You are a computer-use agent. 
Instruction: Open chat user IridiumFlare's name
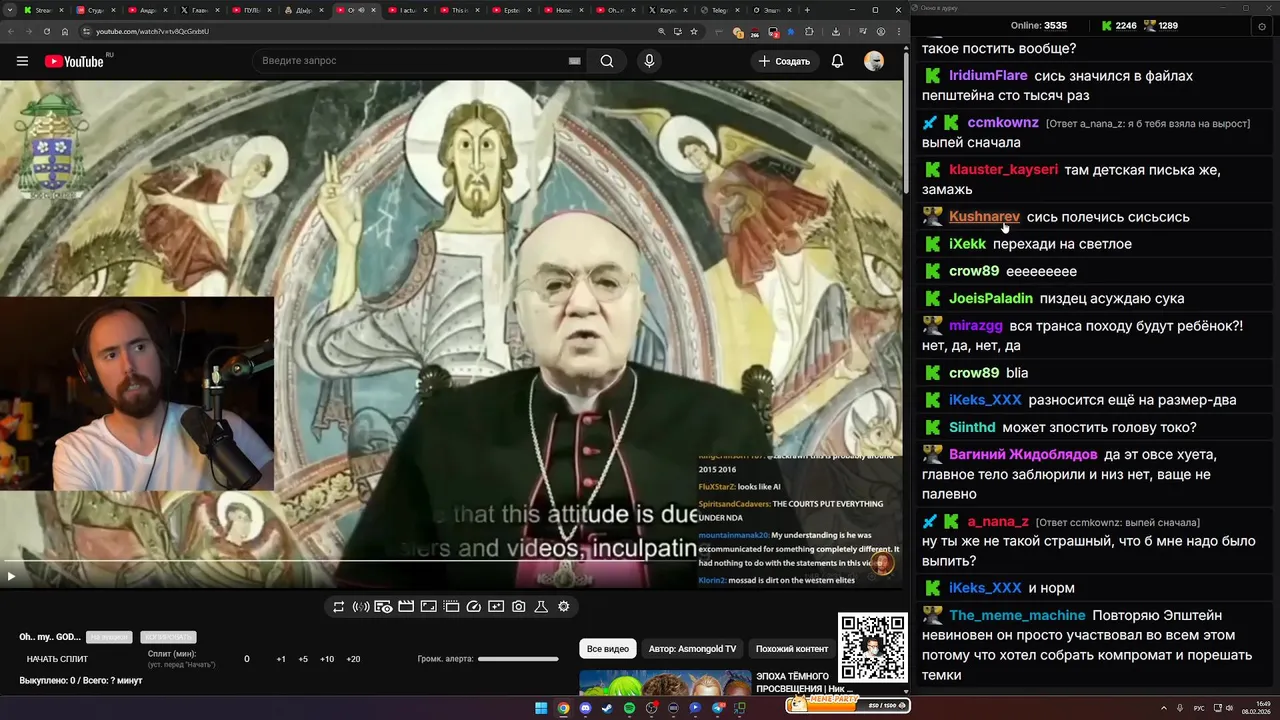[988, 76]
